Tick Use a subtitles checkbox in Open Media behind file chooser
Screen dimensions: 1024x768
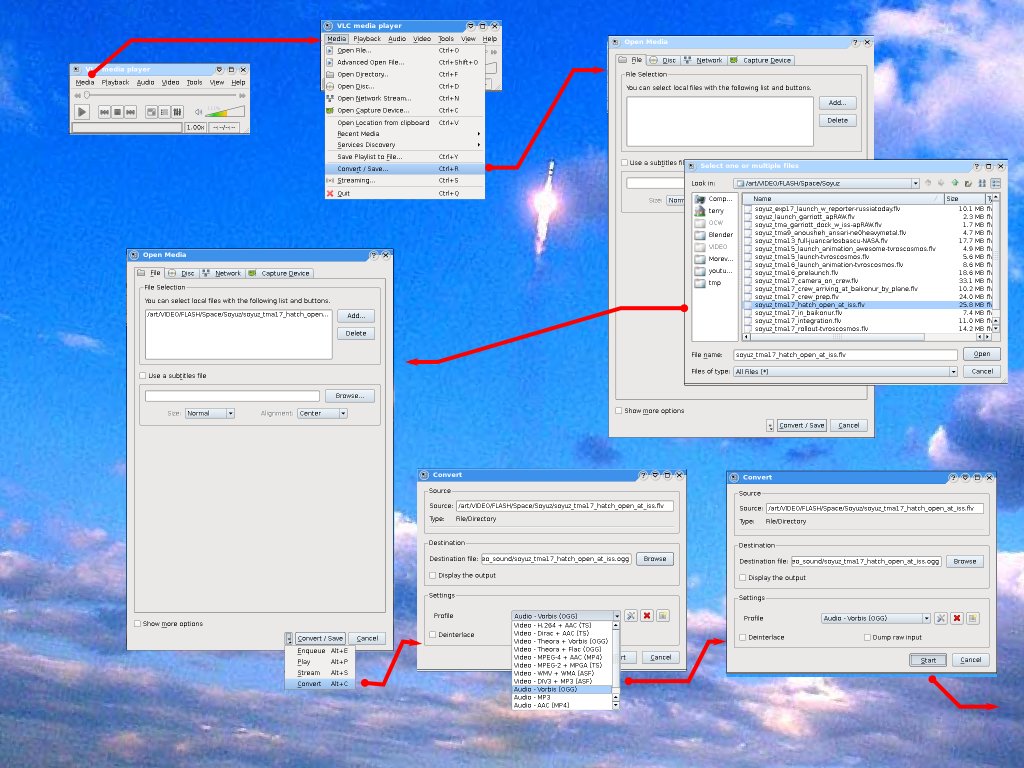tap(625, 163)
